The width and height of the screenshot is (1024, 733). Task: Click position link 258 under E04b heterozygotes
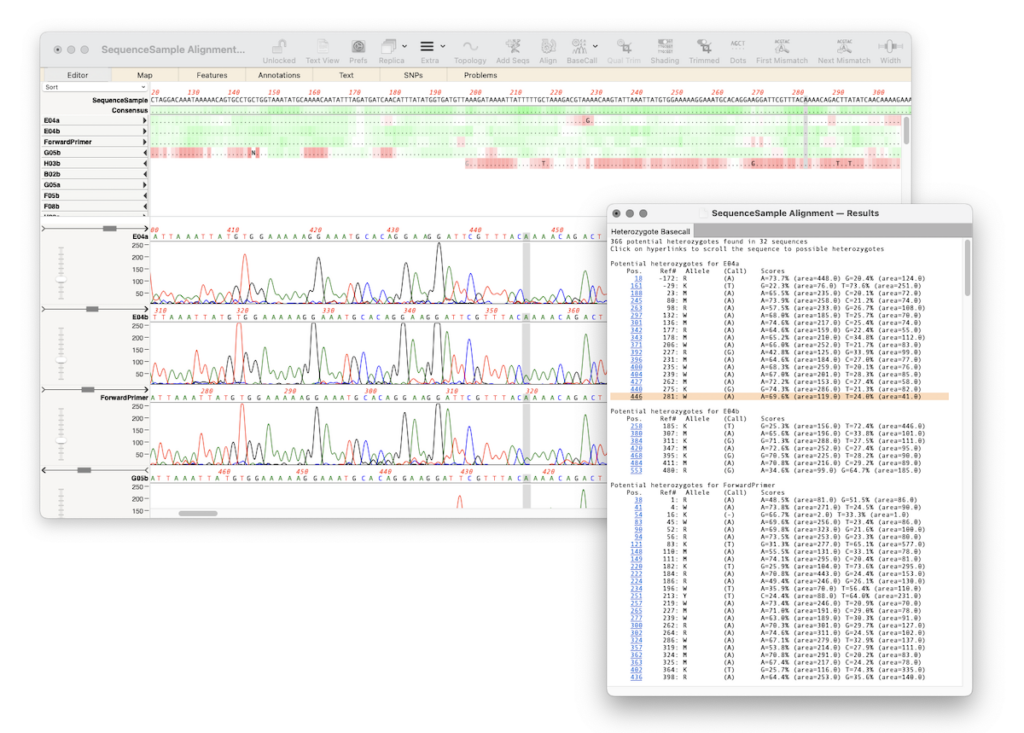(636, 425)
